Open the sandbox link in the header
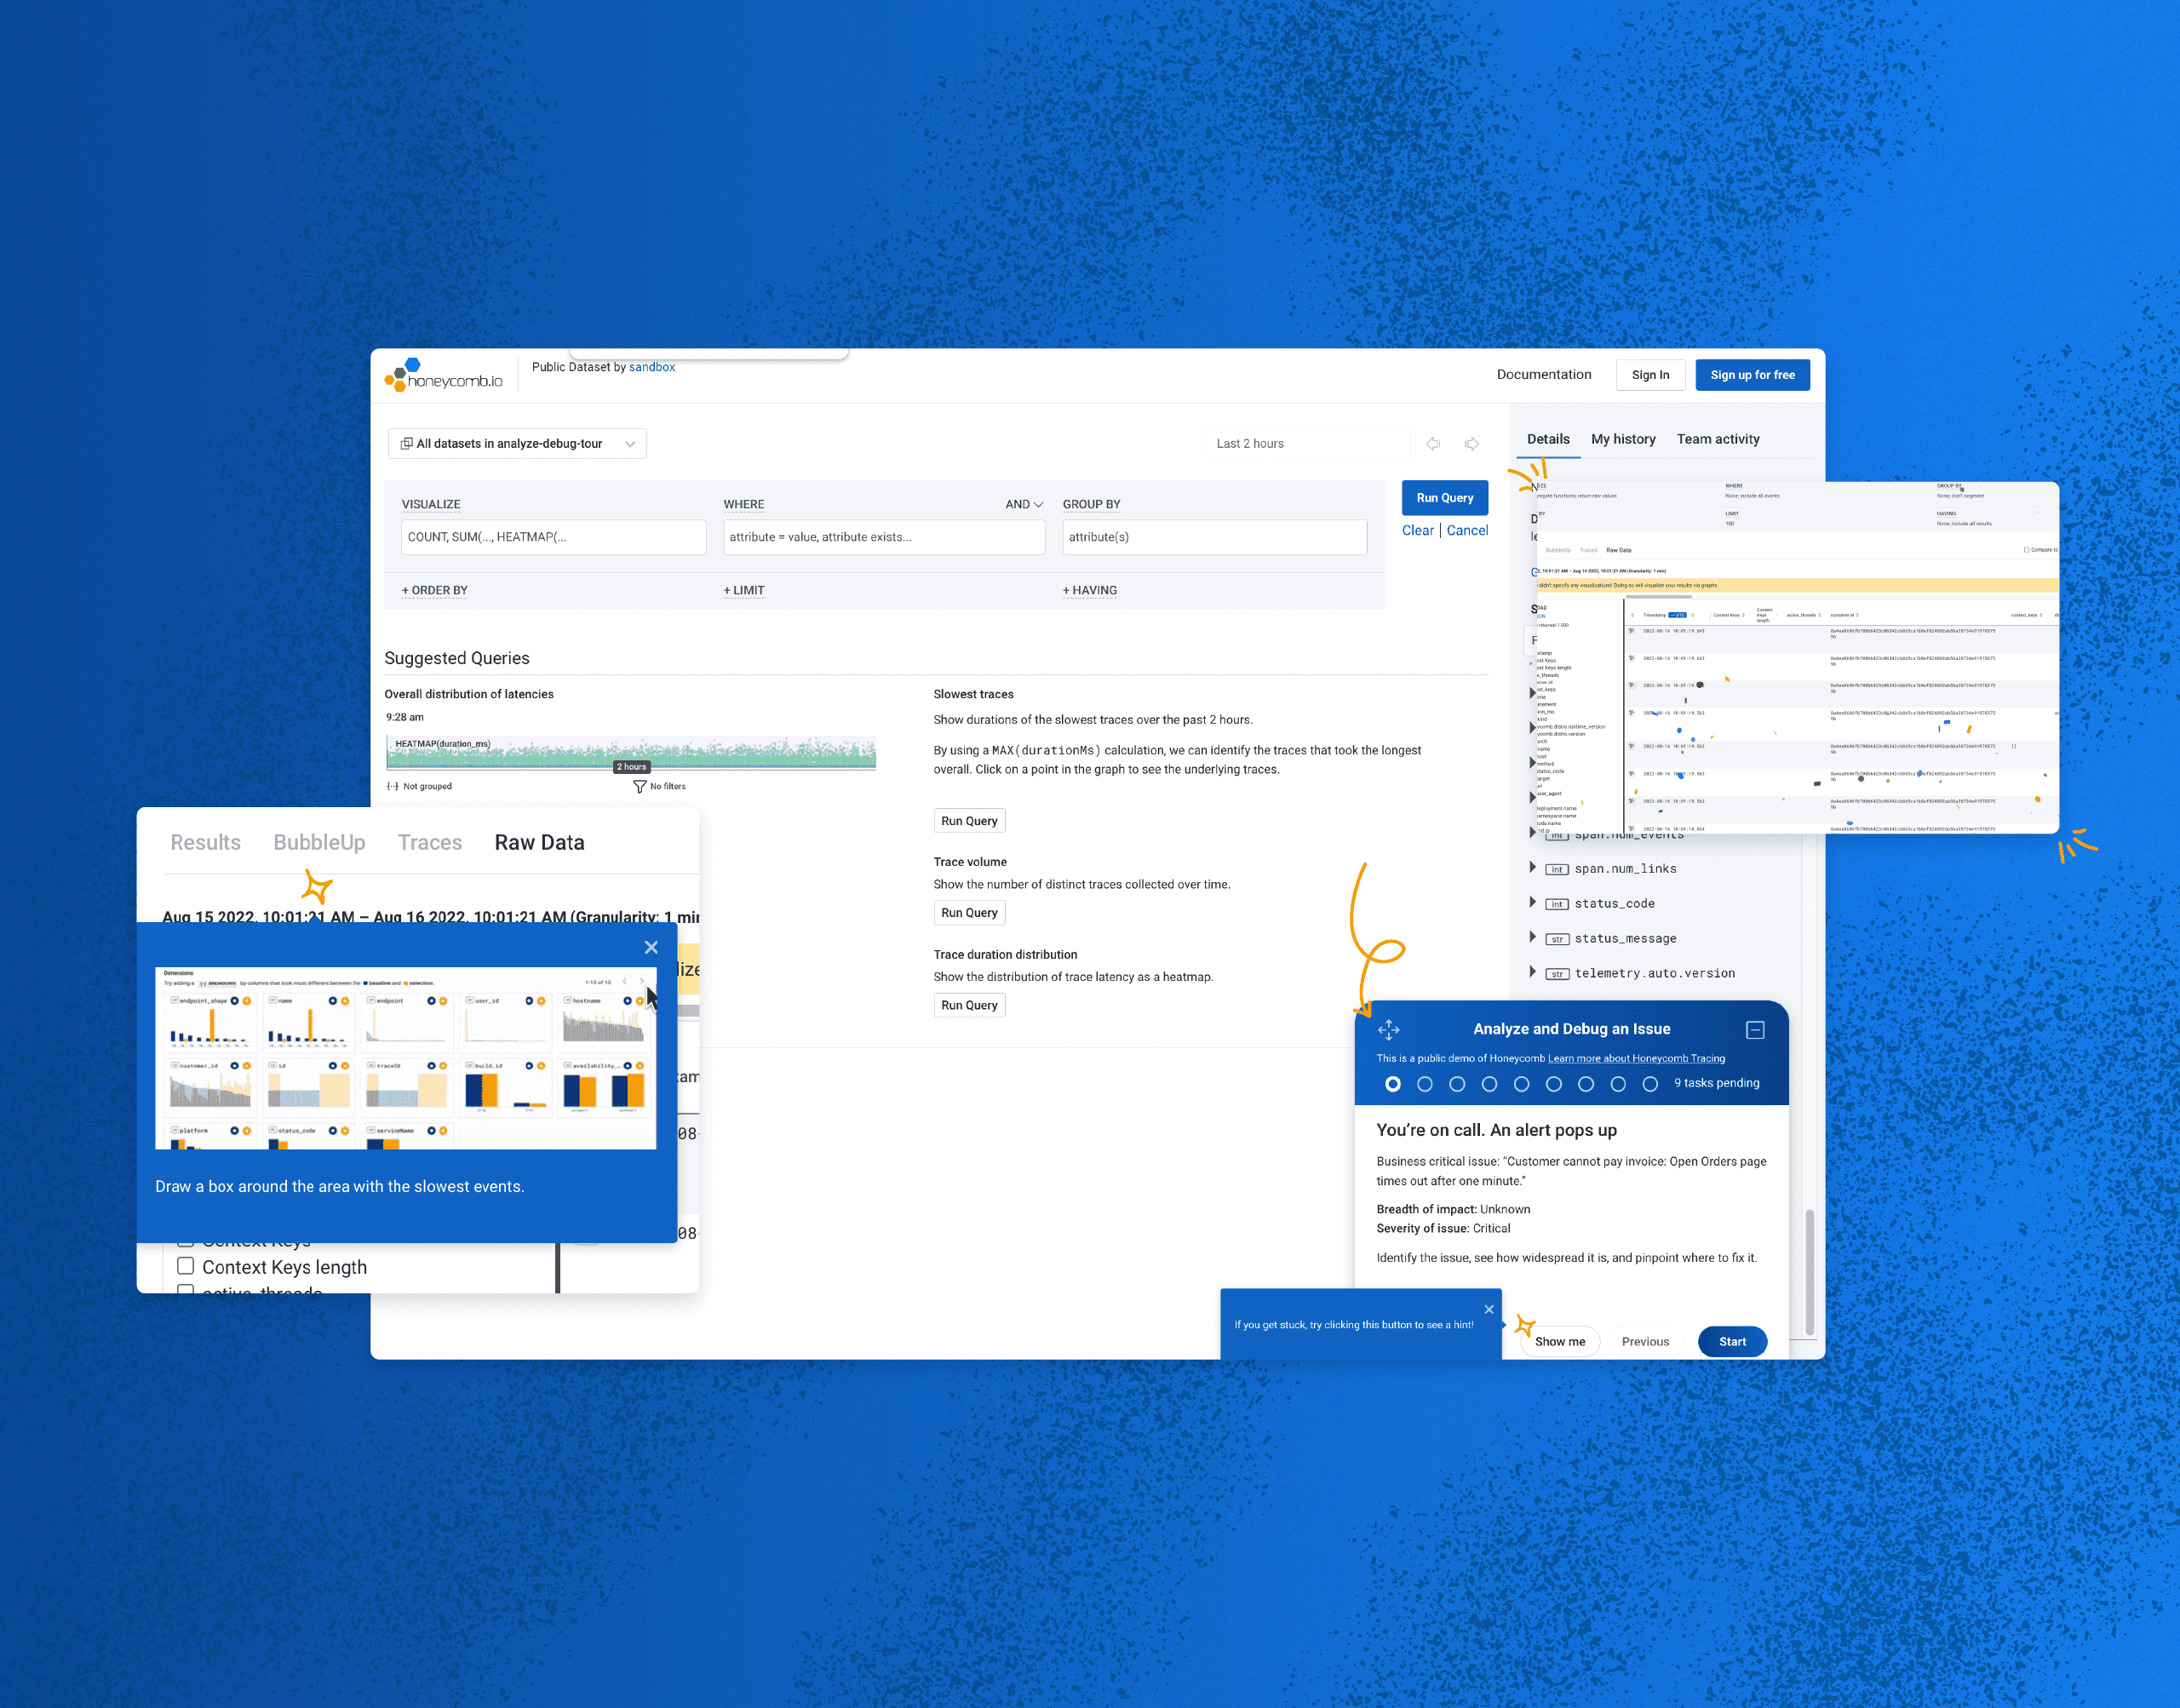The width and height of the screenshot is (2180, 1708). (652, 367)
